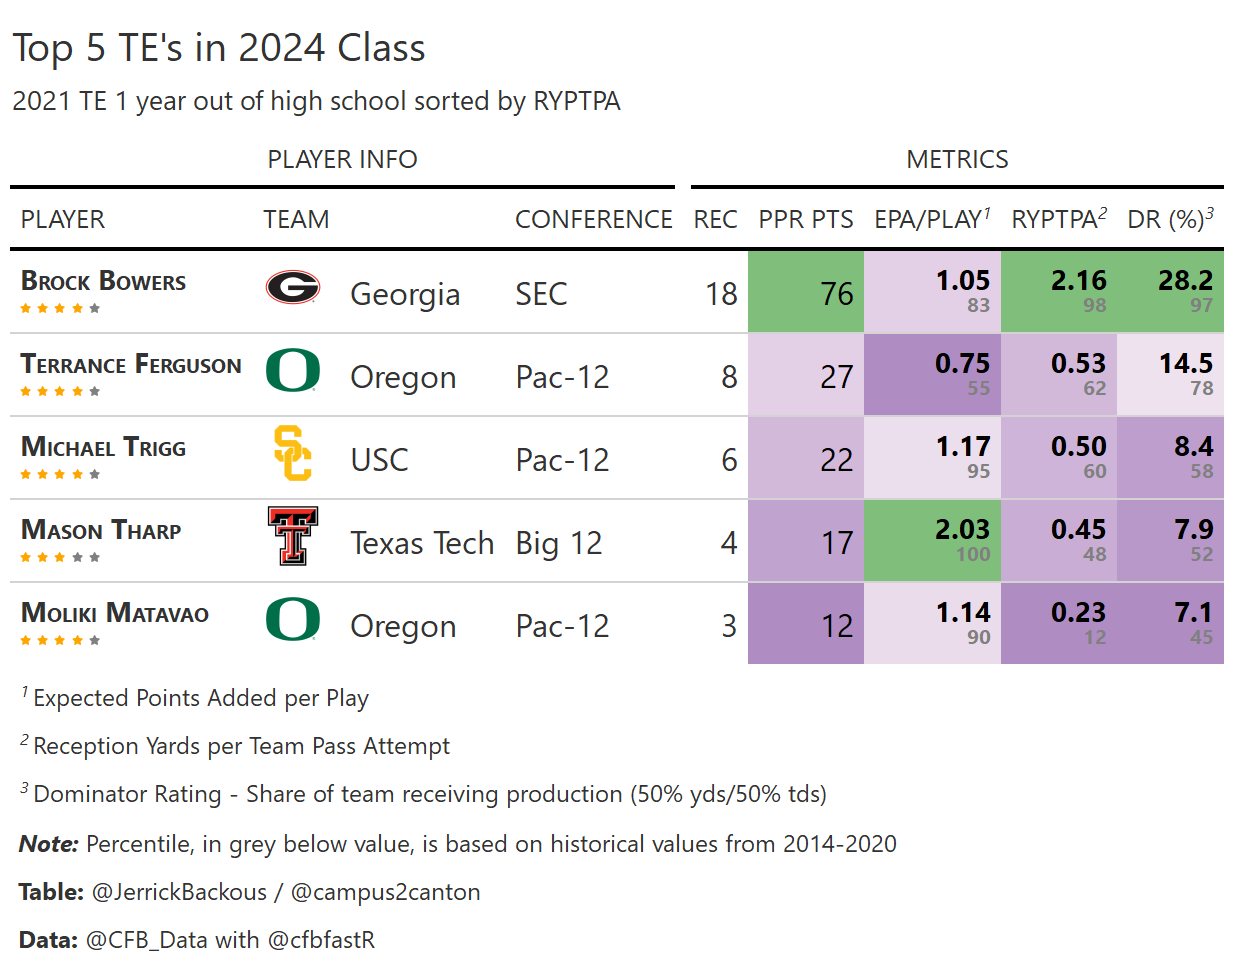
Task: Click the DR (%) column header
Action: [1170, 220]
